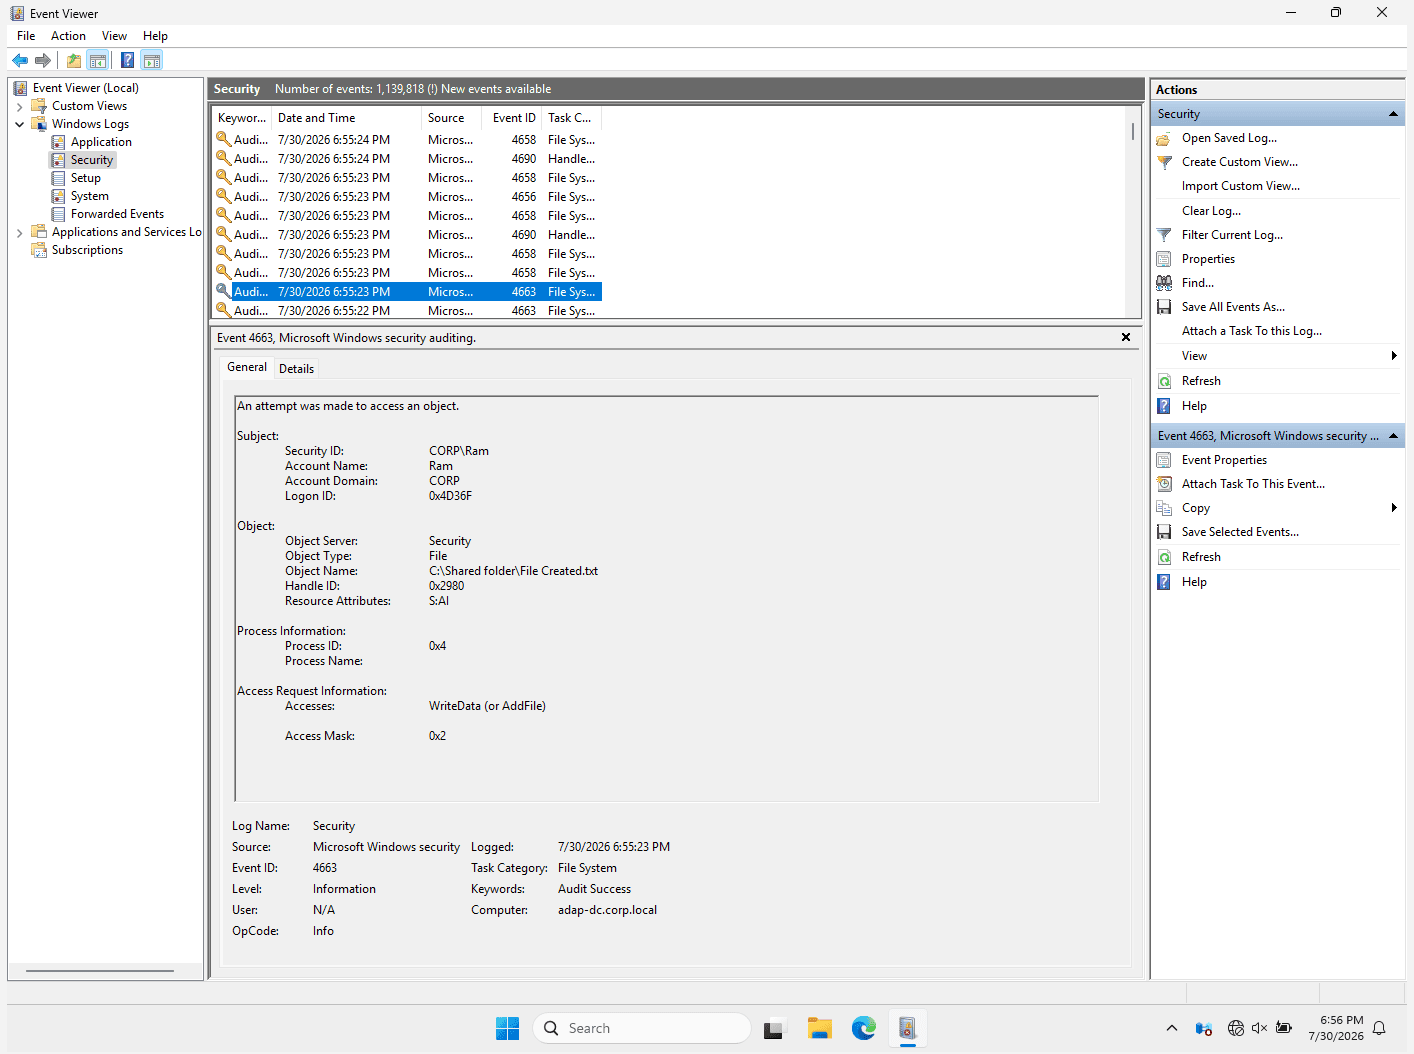Click the Save All Events As disk icon
This screenshot has width=1414, height=1054.
(x=1164, y=307)
